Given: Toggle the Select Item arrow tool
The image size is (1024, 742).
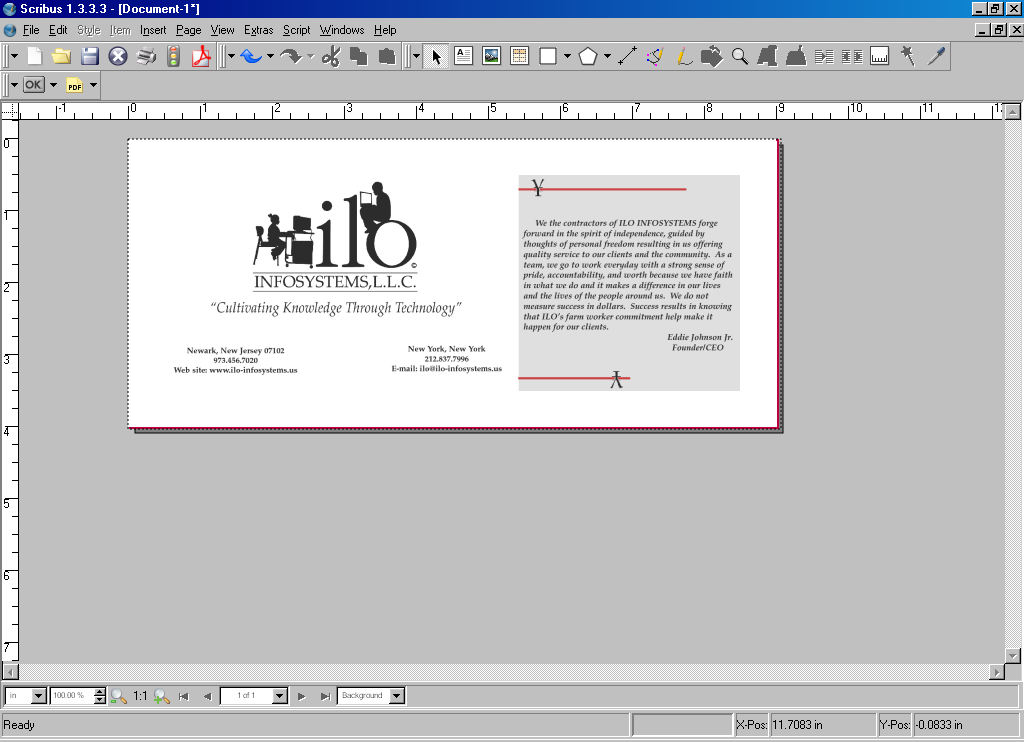Looking at the screenshot, I should pos(436,56).
